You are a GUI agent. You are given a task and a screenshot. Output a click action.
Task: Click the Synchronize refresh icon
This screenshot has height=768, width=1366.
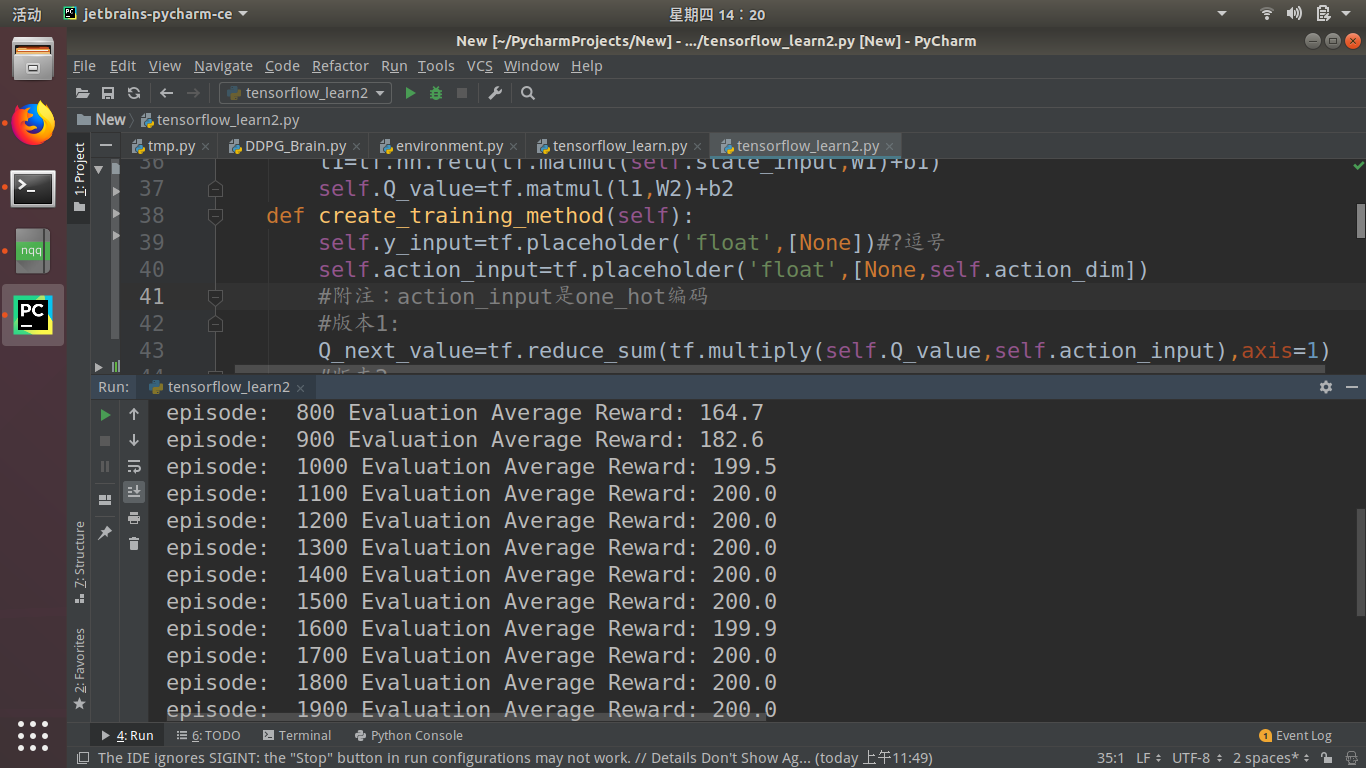[133, 93]
